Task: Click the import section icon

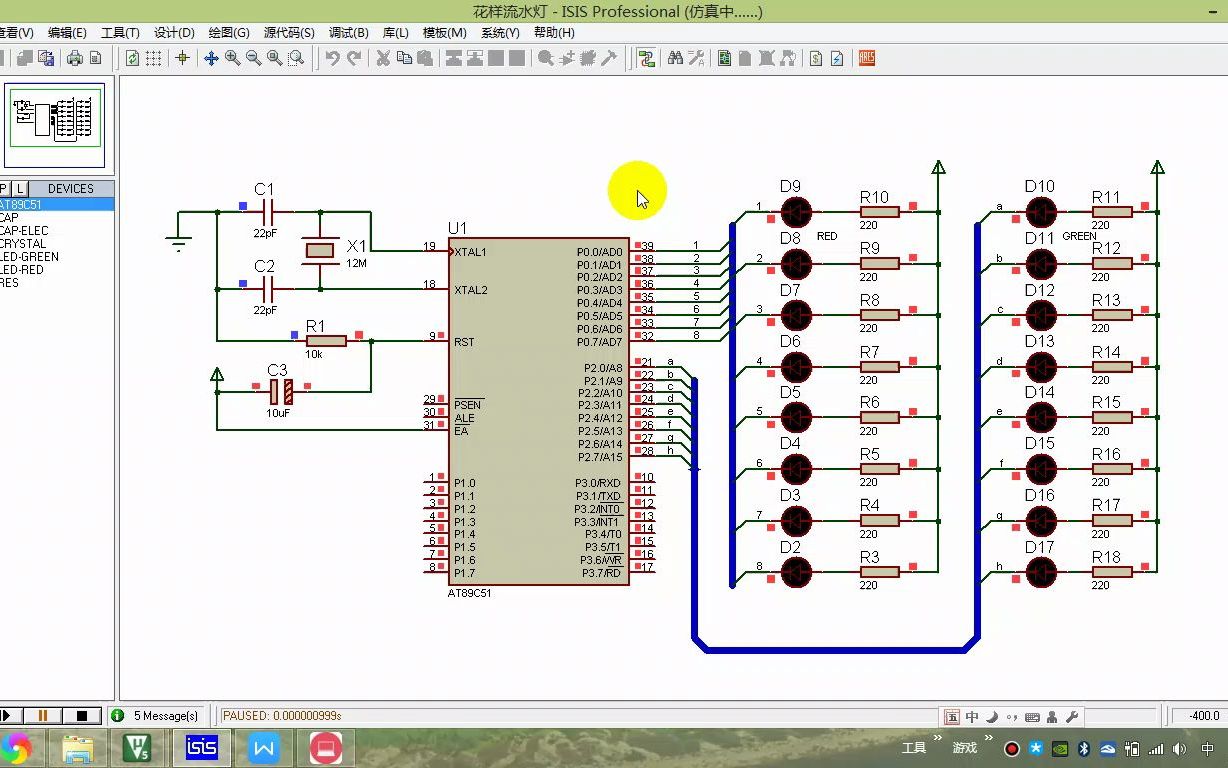Action: point(25,58)
